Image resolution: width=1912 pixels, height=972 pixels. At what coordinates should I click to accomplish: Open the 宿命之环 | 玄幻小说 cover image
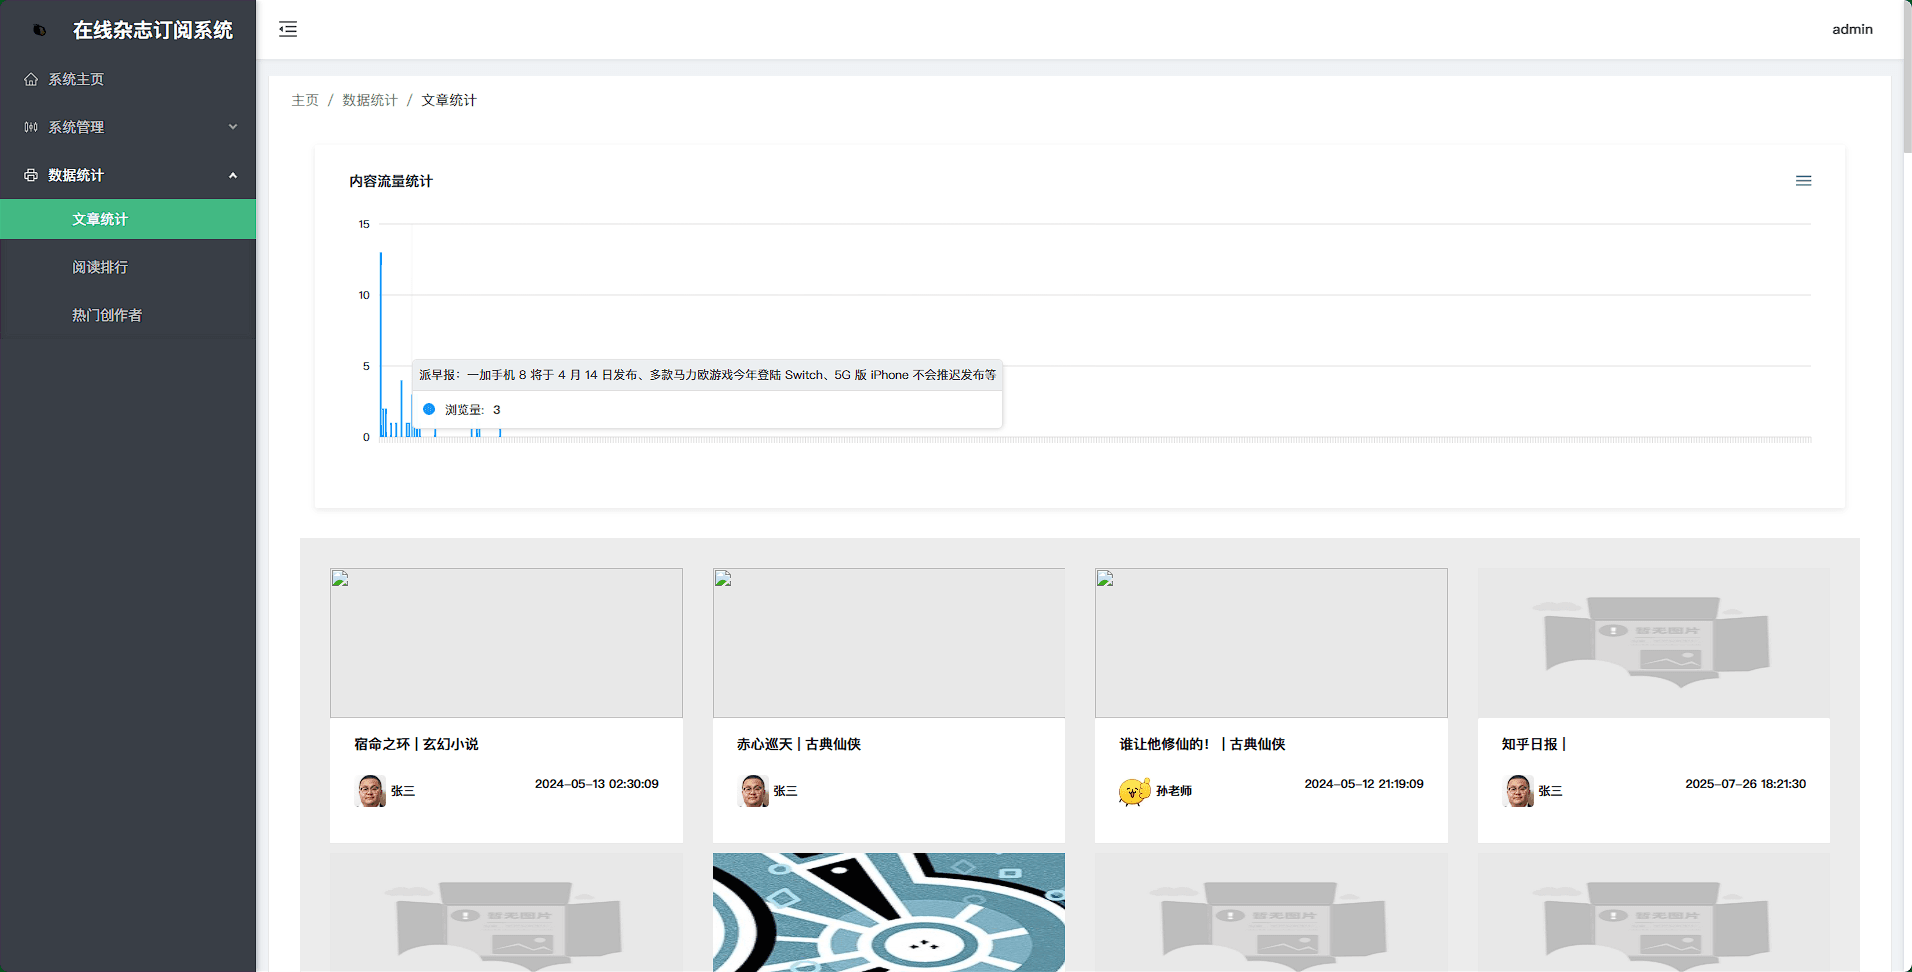pos(506,643)
